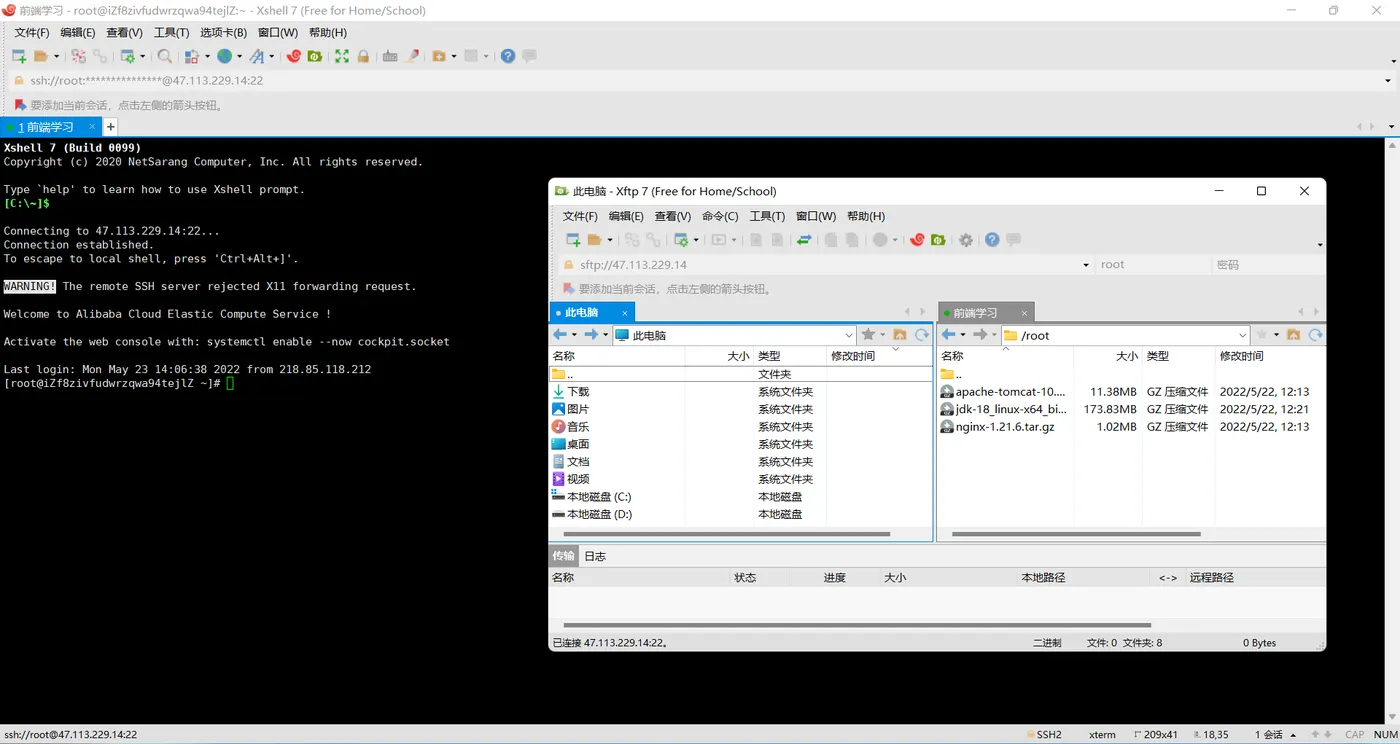Click the globe encoding icon in Xshell toolbar
Image resolution: width=1400 pixels, height=744 pixels.
pyautogui.click(x=224, y=56)
